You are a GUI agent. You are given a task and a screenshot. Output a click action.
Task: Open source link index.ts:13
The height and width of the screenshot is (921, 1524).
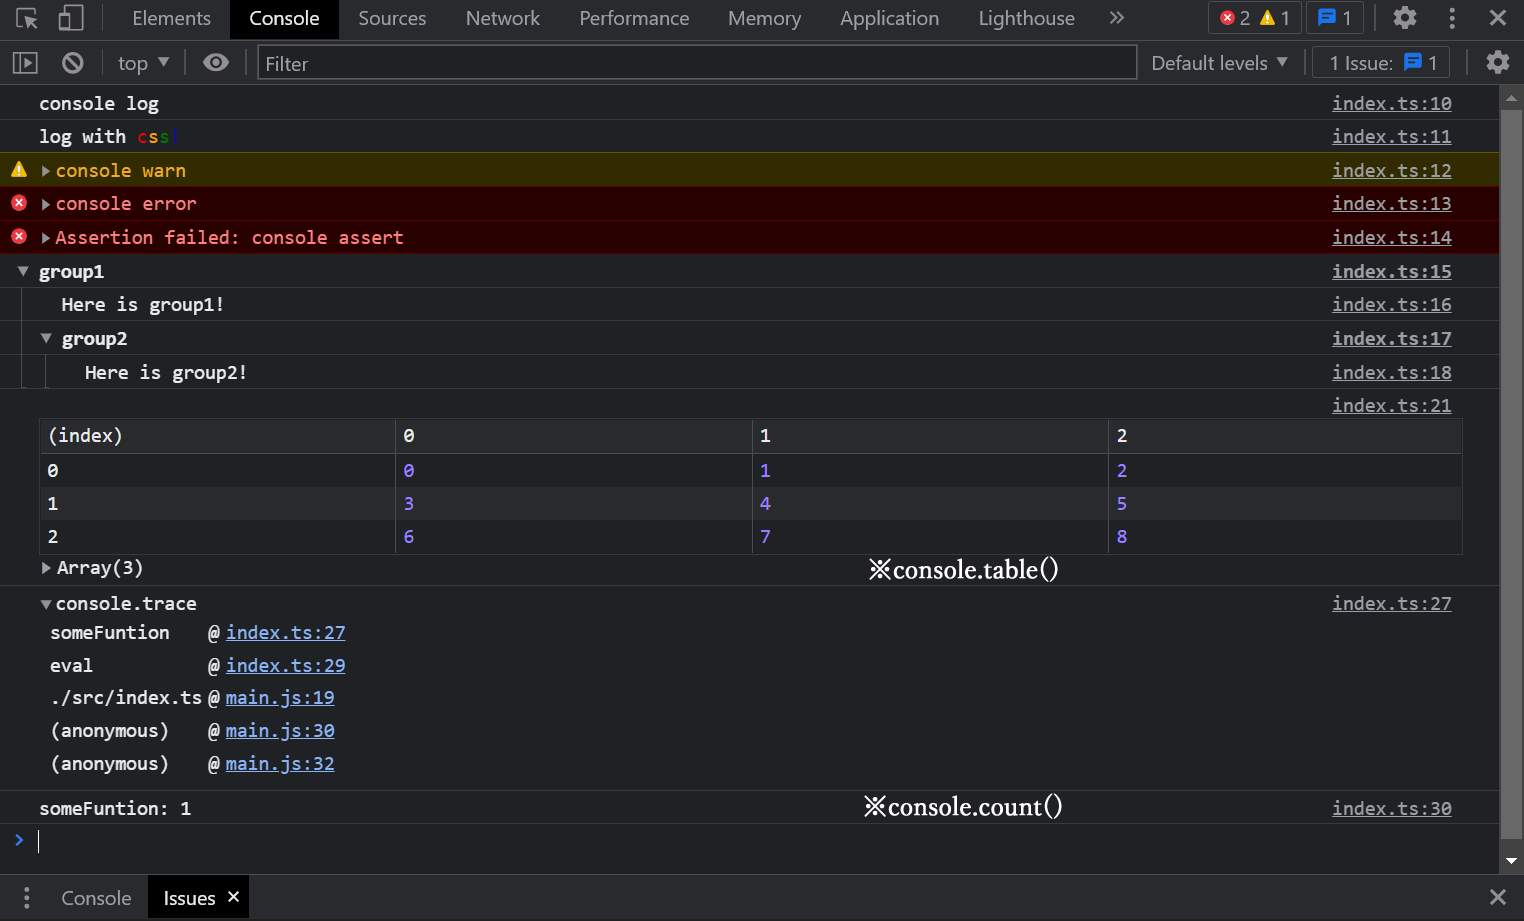pyautogui.click(x=1391, y=203)
